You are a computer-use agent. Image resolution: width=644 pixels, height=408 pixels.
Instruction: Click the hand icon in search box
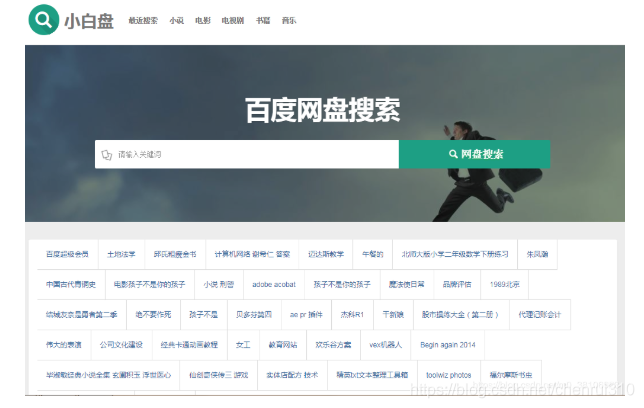(106, 155)
